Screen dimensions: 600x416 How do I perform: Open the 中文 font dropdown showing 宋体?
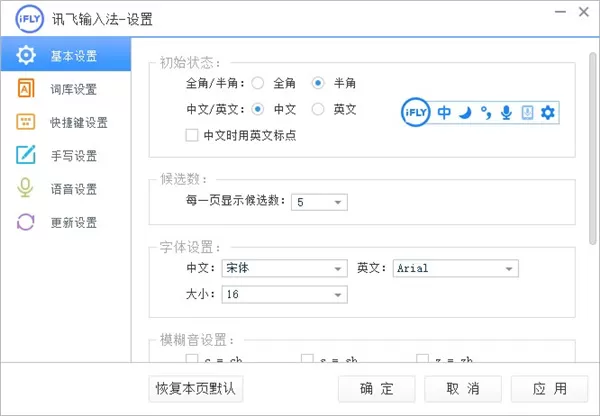pos(285,268)
